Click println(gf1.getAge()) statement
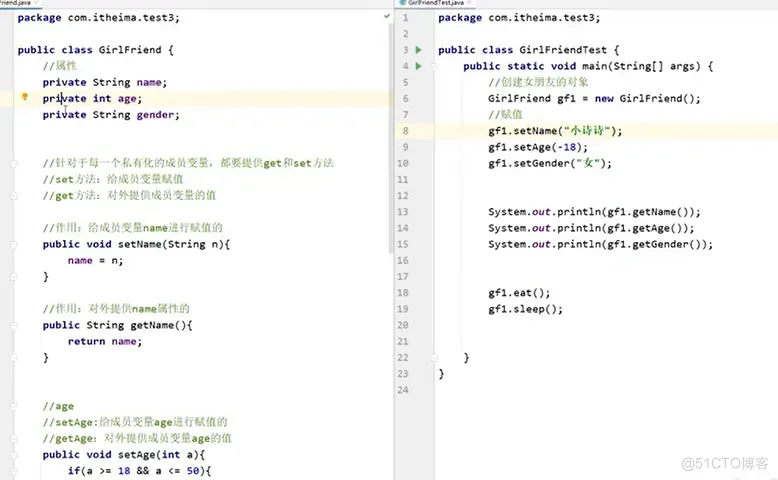Image resolution: width=778 pixels, height=480 pixels. point(591,228)
